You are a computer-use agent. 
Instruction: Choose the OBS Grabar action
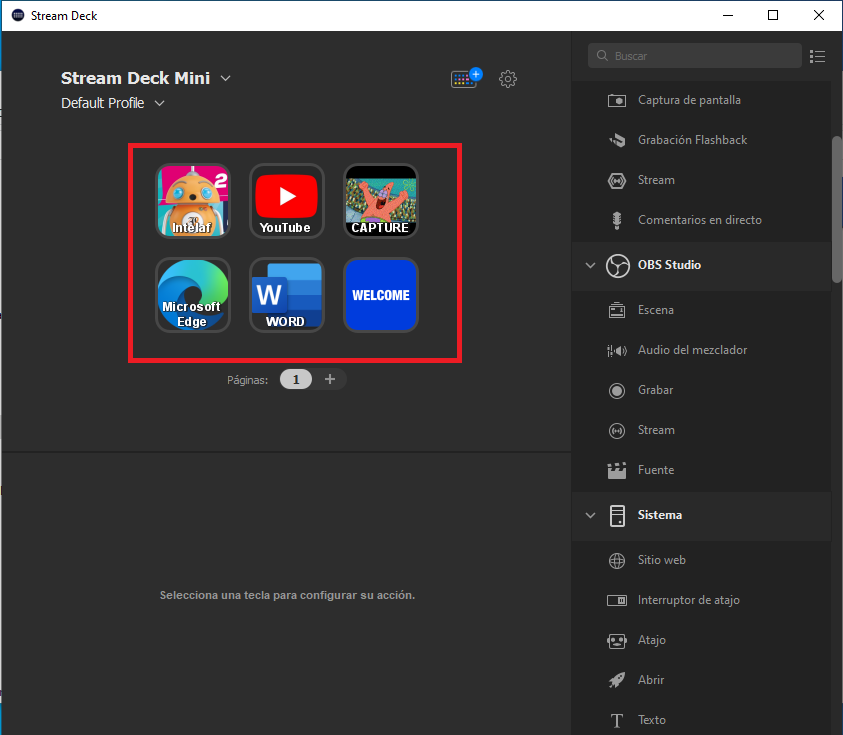tap(655, 390)
